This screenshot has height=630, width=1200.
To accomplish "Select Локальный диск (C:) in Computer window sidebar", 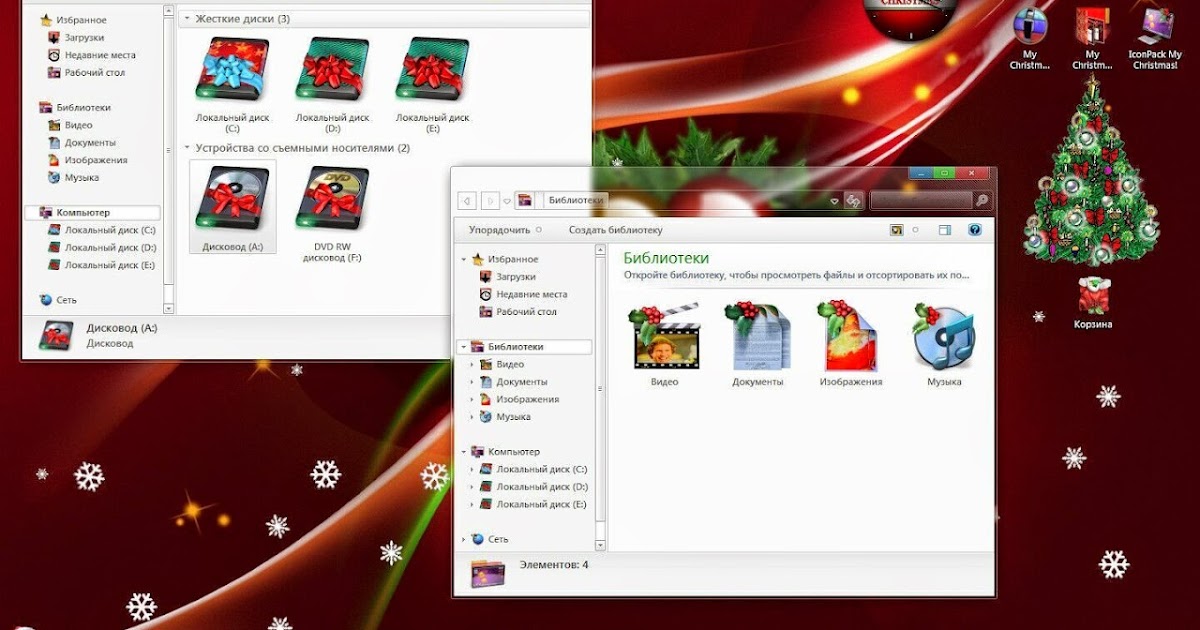I will [102, 230].
